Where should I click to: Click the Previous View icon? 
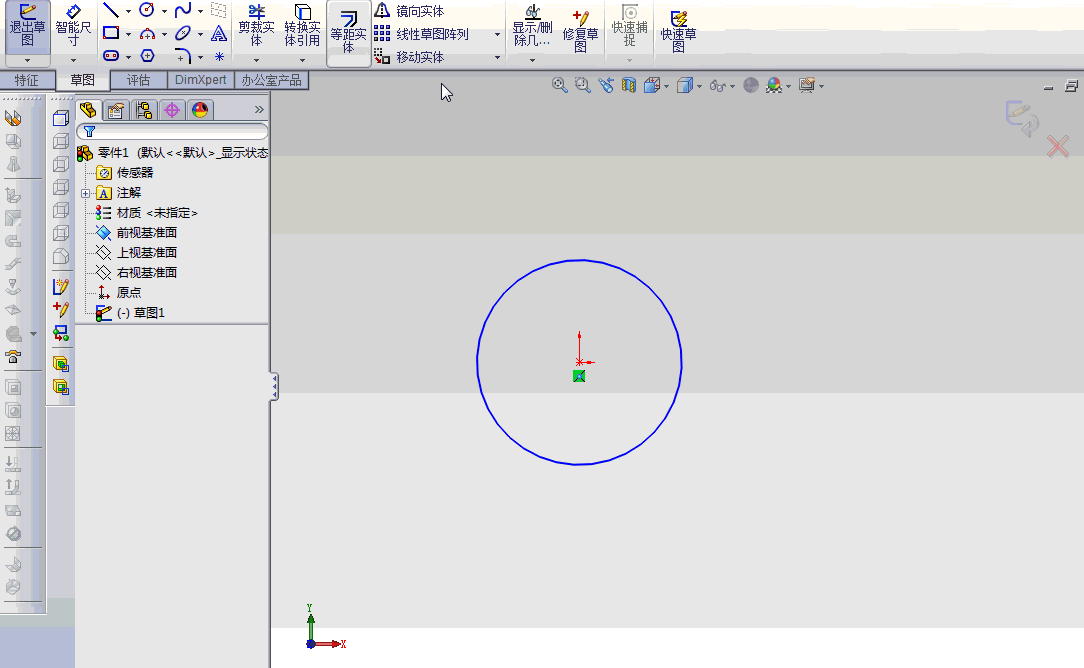tap(606, 85)
